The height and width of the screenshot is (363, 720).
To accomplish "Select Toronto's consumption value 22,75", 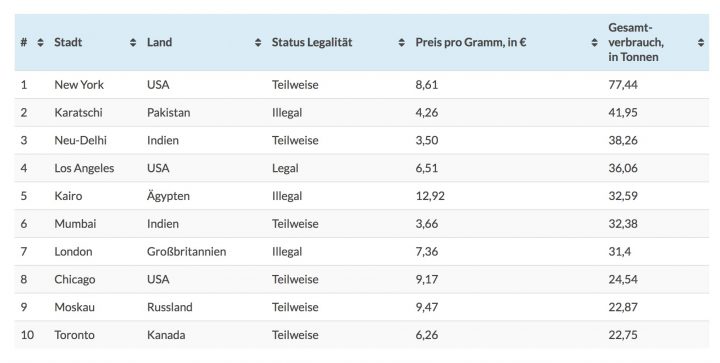I will coord(623,335).
